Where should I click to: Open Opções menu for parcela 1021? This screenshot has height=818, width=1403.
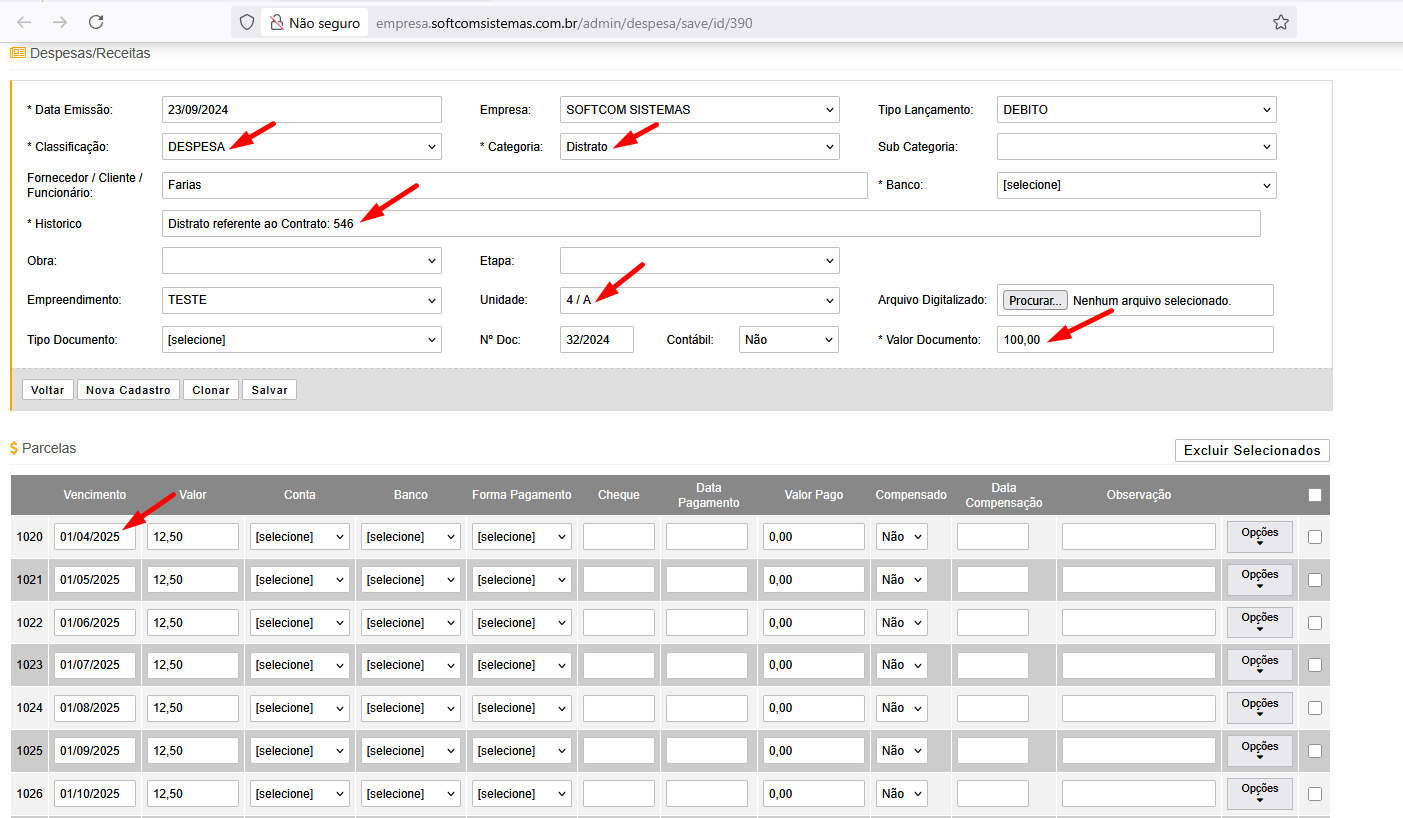(1259, 580)
